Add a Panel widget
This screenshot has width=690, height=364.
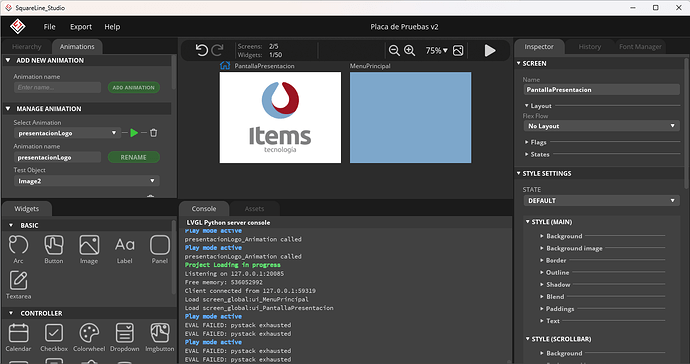tap(160, 249)
